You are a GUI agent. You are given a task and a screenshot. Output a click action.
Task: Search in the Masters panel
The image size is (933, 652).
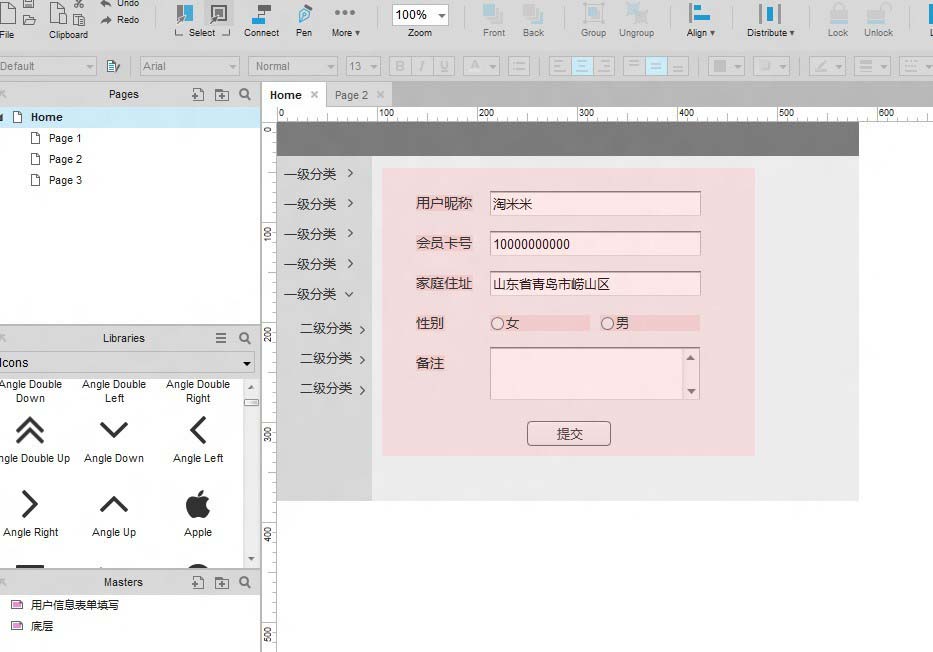pyautogui.click(x=245, y=582)
